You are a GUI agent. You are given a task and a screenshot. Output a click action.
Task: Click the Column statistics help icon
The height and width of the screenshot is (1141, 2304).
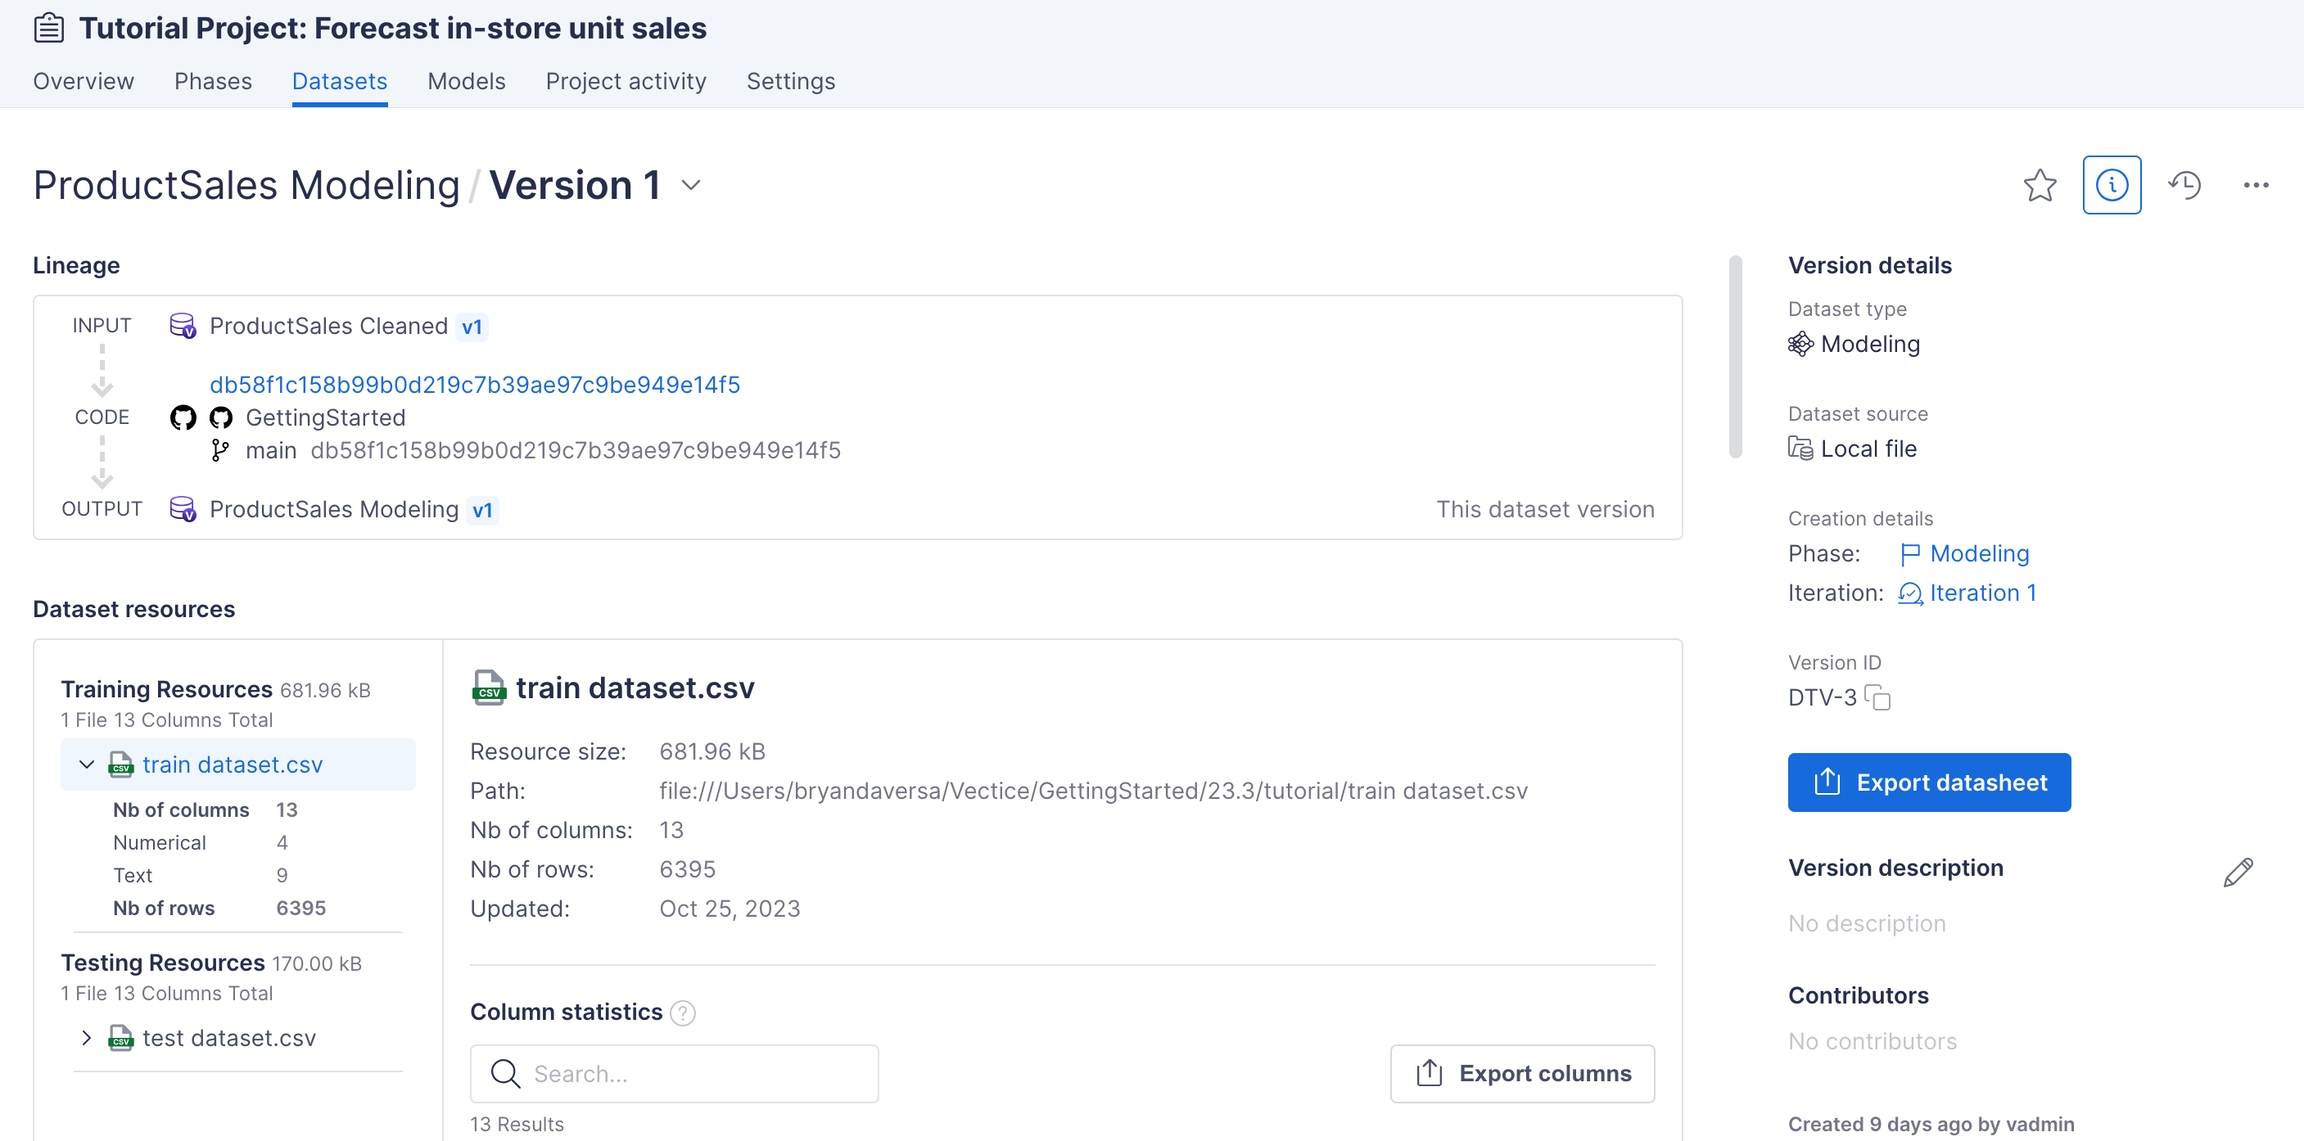click(683, 1013)
